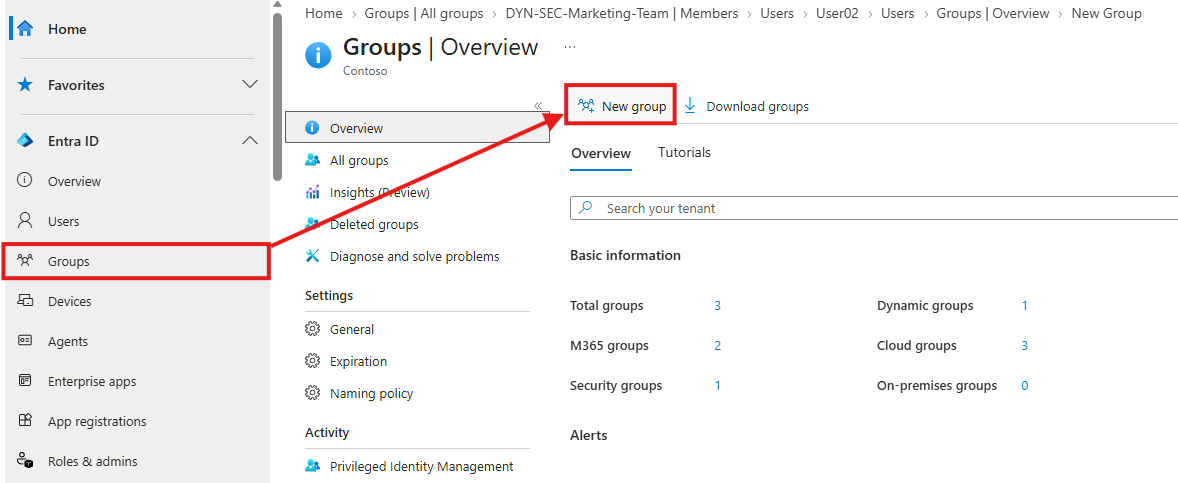Collapse the Entra ID section chevron
Viewport: 1178px width, 483px height.
(x=250, y=140)
